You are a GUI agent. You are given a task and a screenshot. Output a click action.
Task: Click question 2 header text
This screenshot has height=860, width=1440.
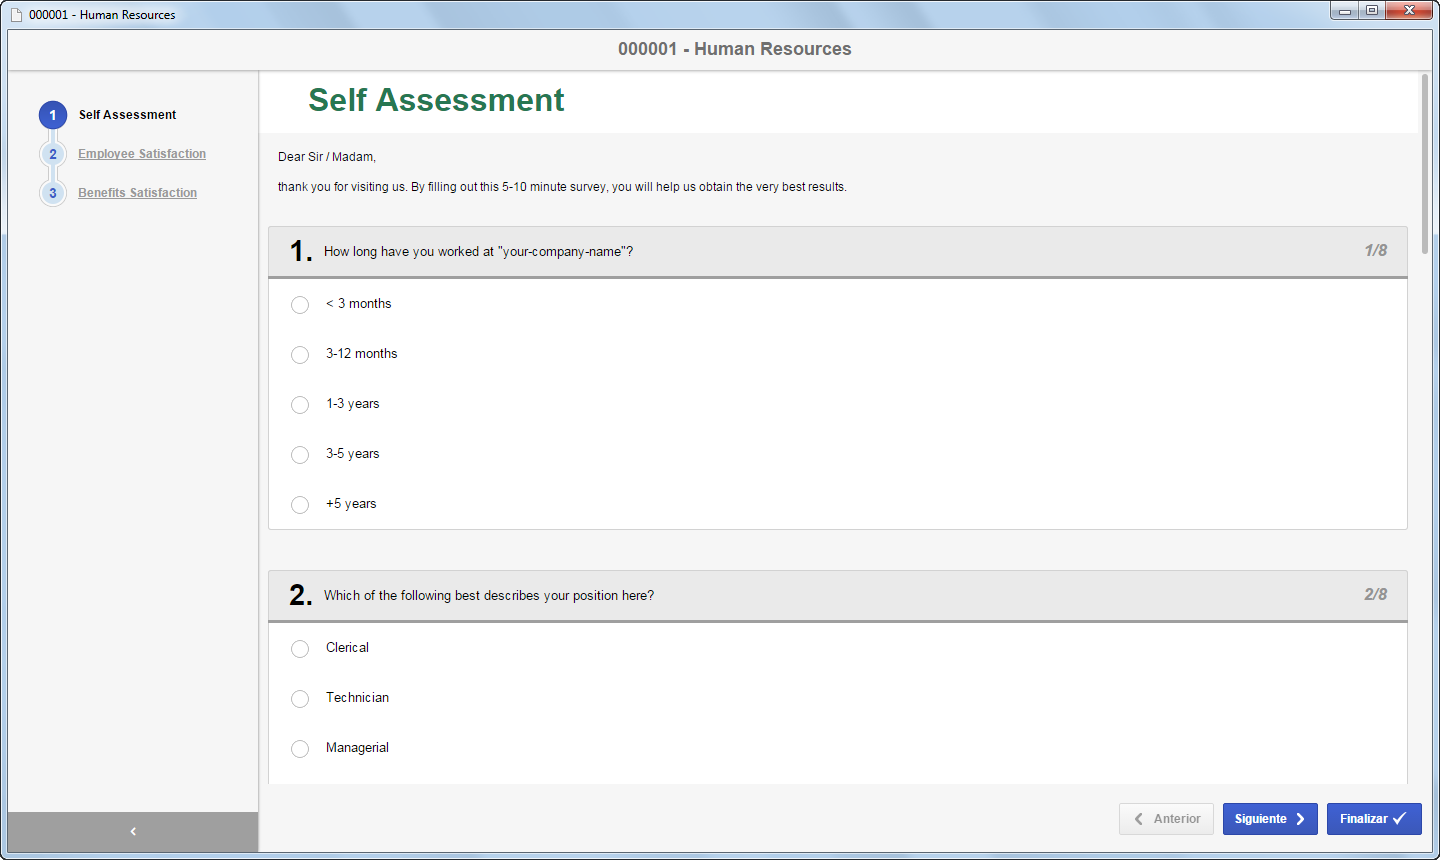pyautogui.click(x=489, y=596)
